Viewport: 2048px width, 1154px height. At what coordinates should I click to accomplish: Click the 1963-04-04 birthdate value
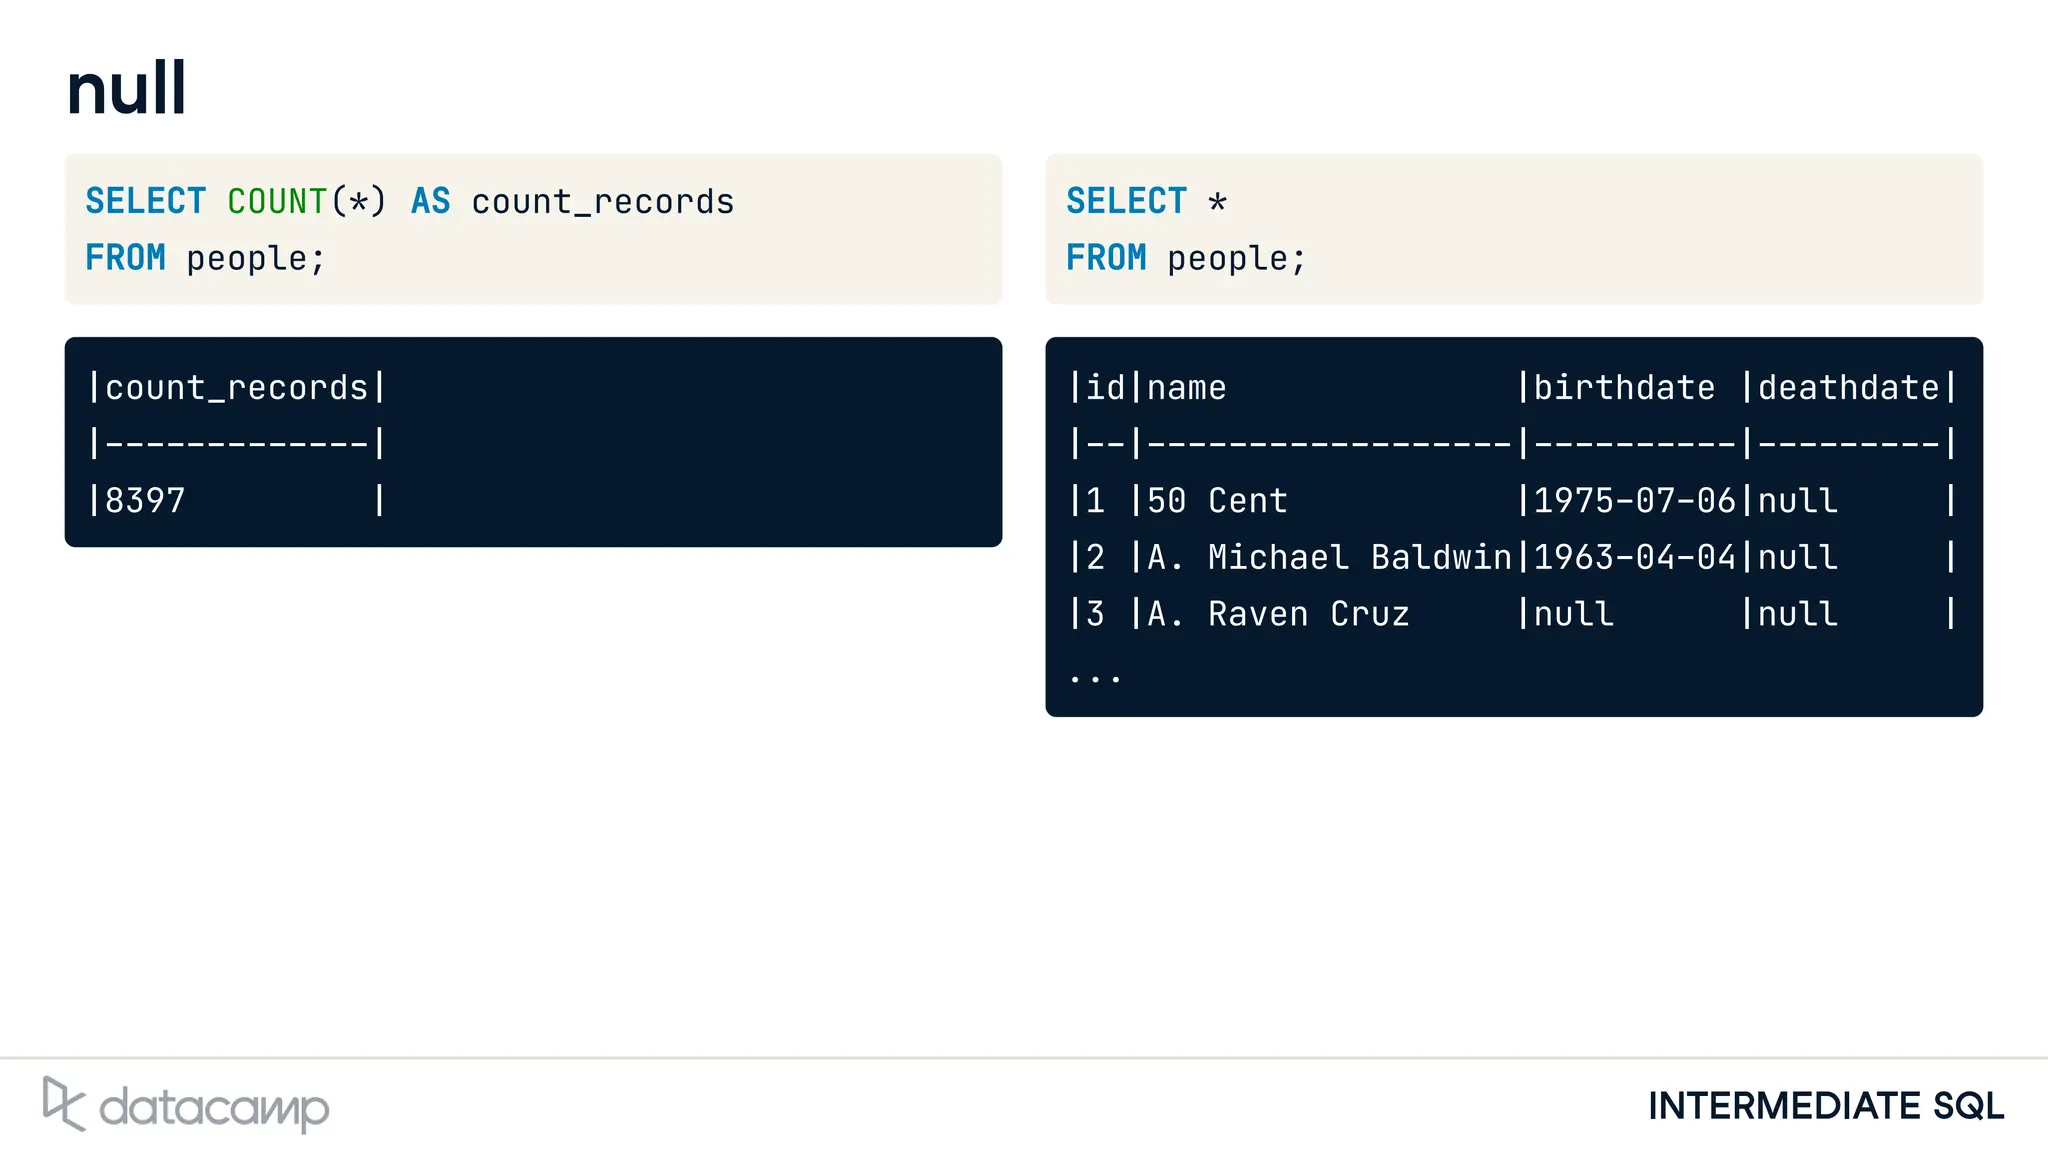click(1634, 557)
